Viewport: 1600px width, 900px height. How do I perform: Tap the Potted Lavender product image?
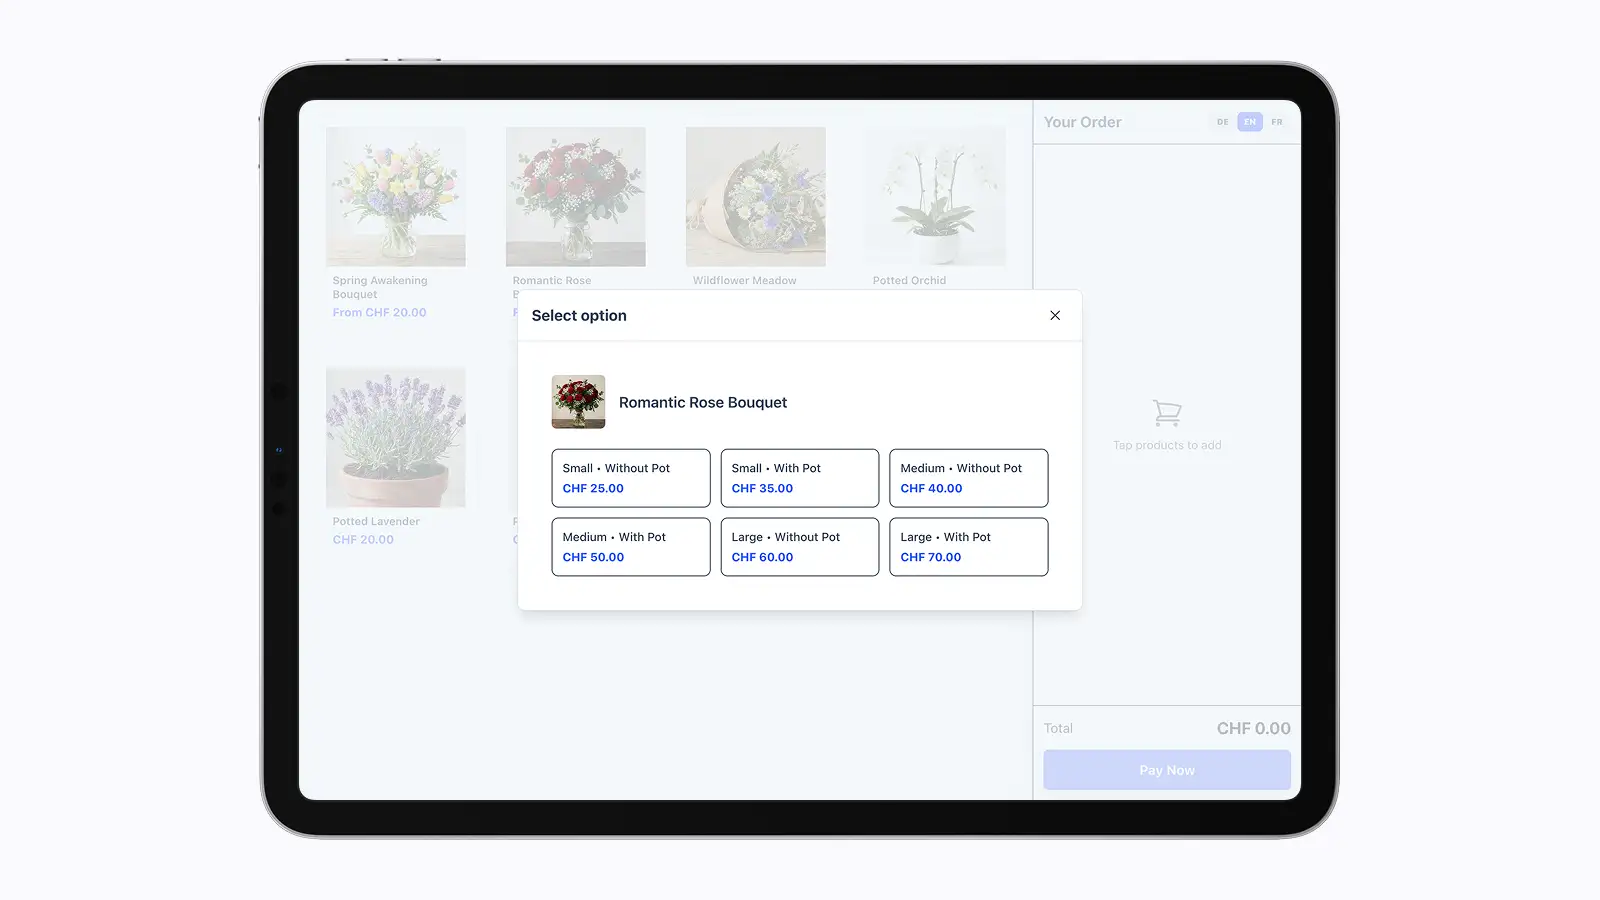(x=396, y=437)
